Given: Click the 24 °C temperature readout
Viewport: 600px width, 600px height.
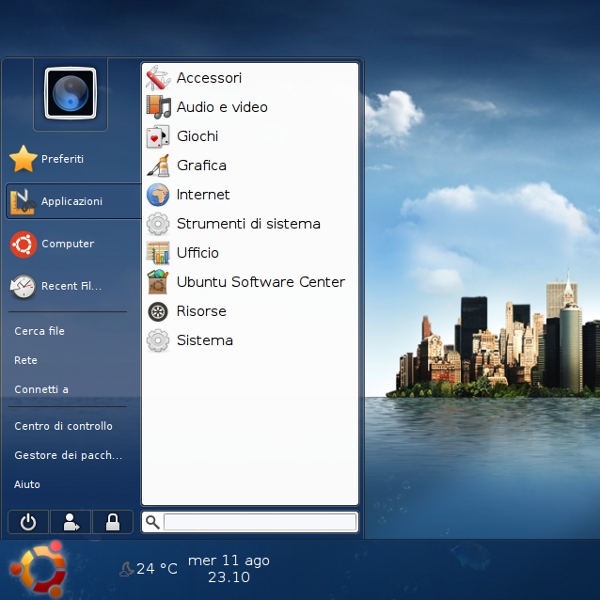Looking at the screenshot, I should (157, 569).
